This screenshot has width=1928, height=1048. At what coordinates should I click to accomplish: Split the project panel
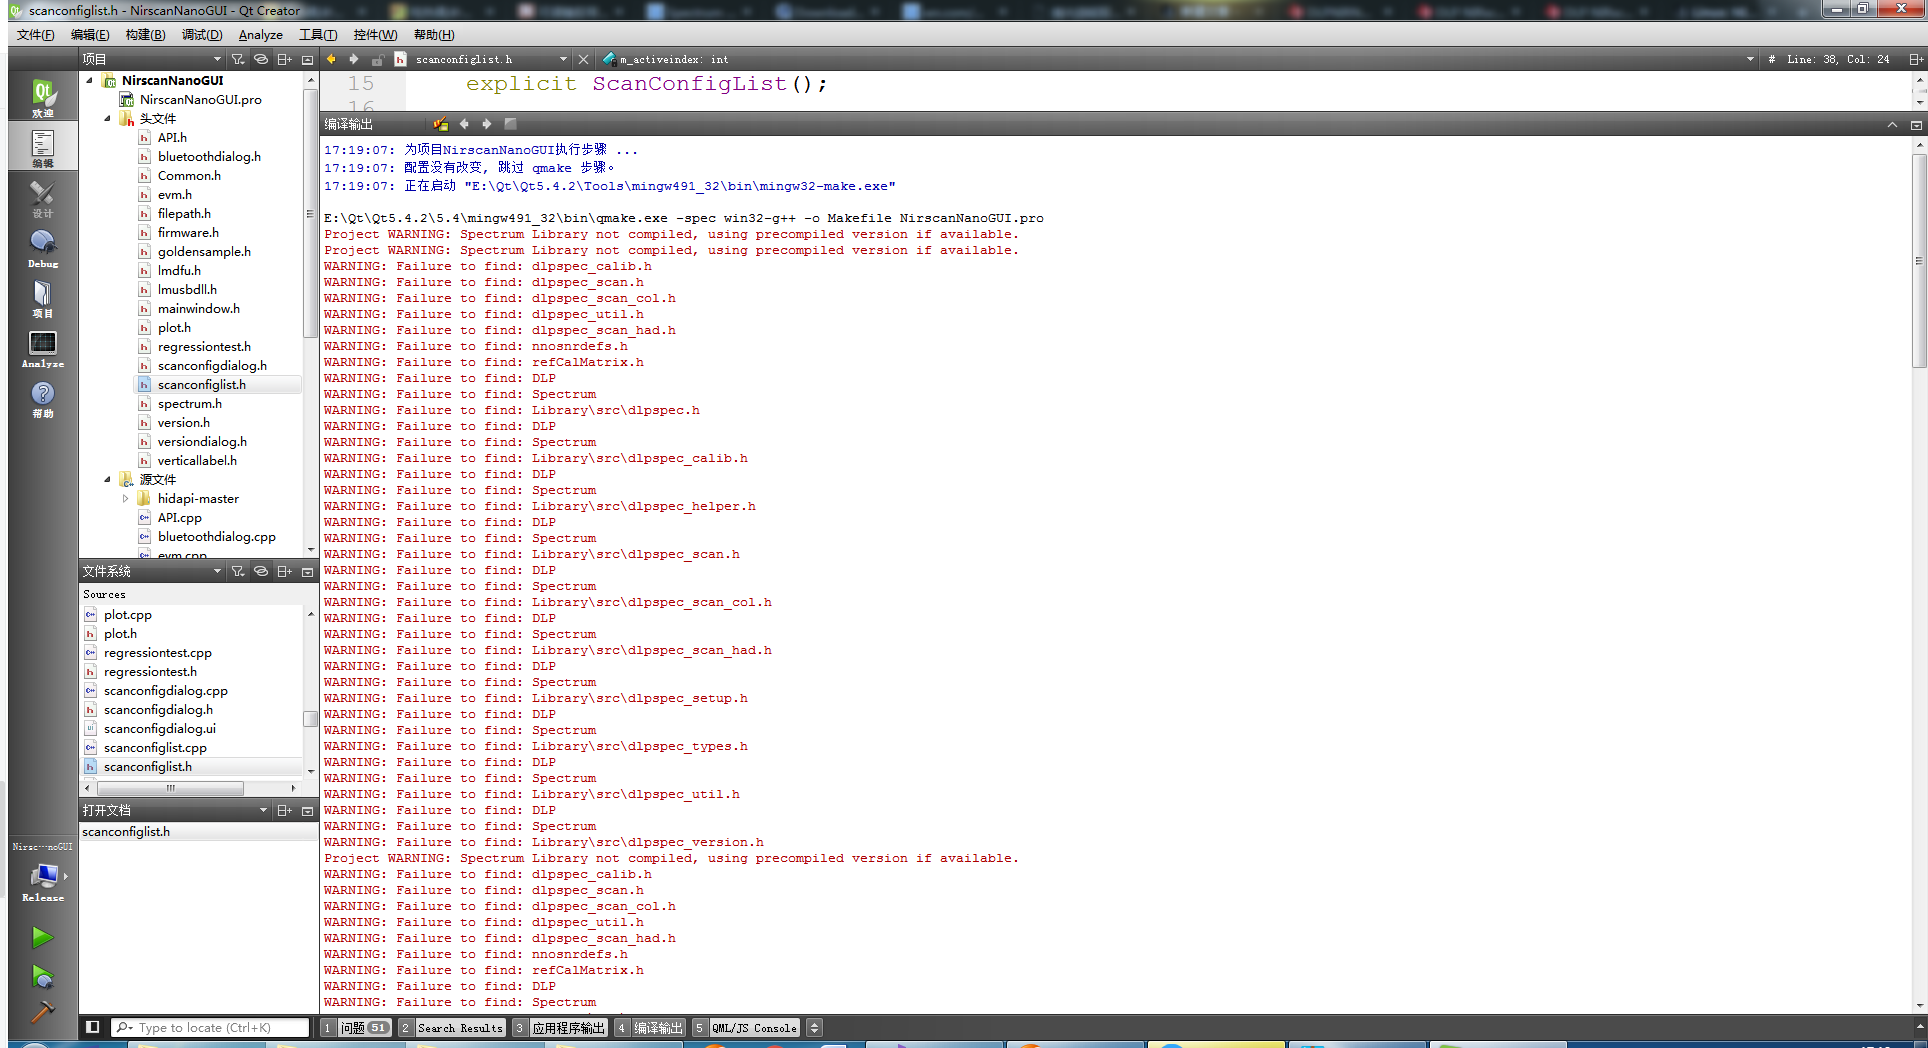click(x=284, y=59)
